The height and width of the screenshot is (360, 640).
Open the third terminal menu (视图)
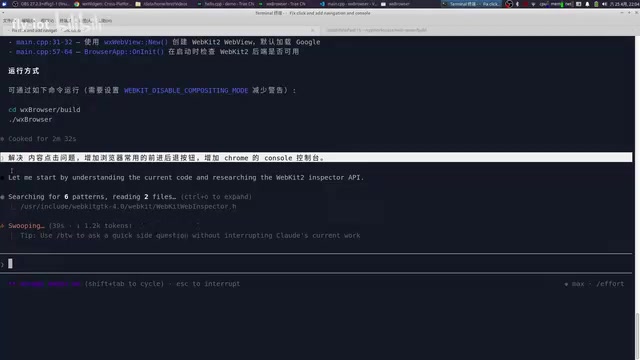(x=47, y=20)
